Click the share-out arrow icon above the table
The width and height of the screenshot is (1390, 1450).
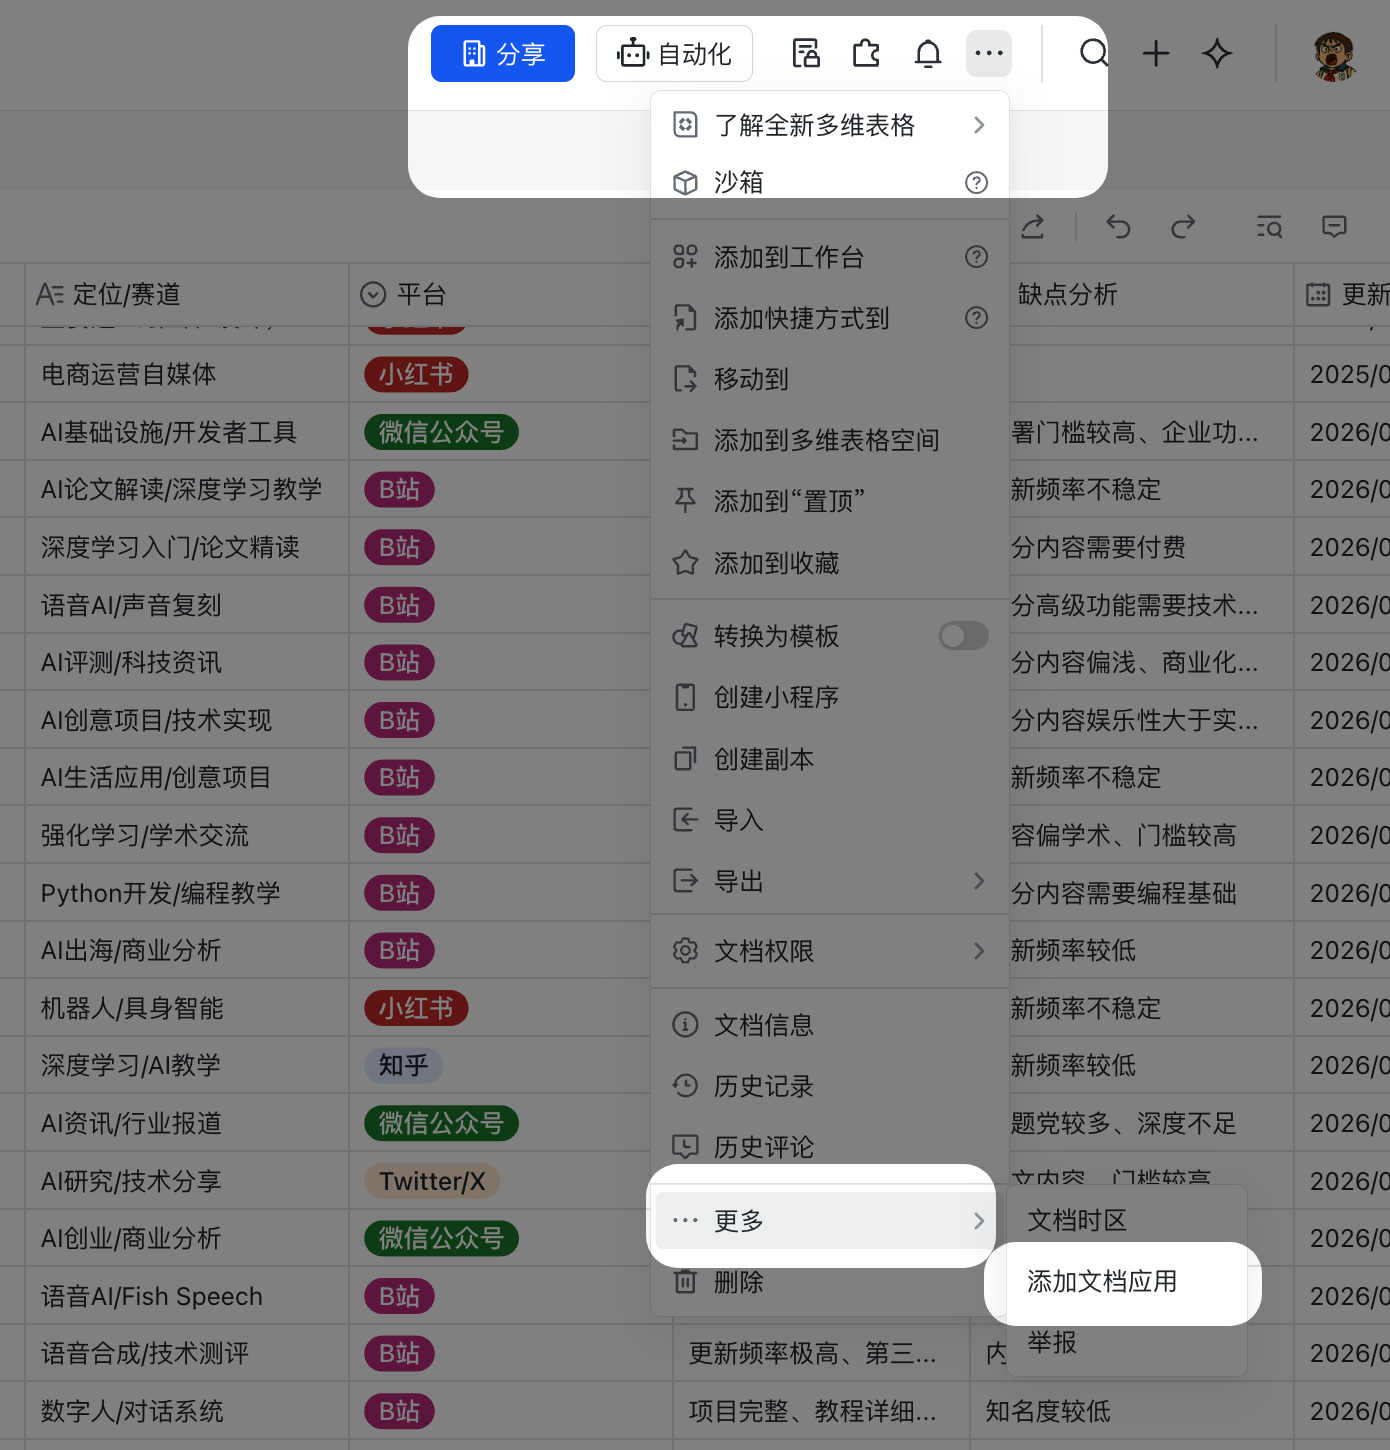[x=1032, y=227]
